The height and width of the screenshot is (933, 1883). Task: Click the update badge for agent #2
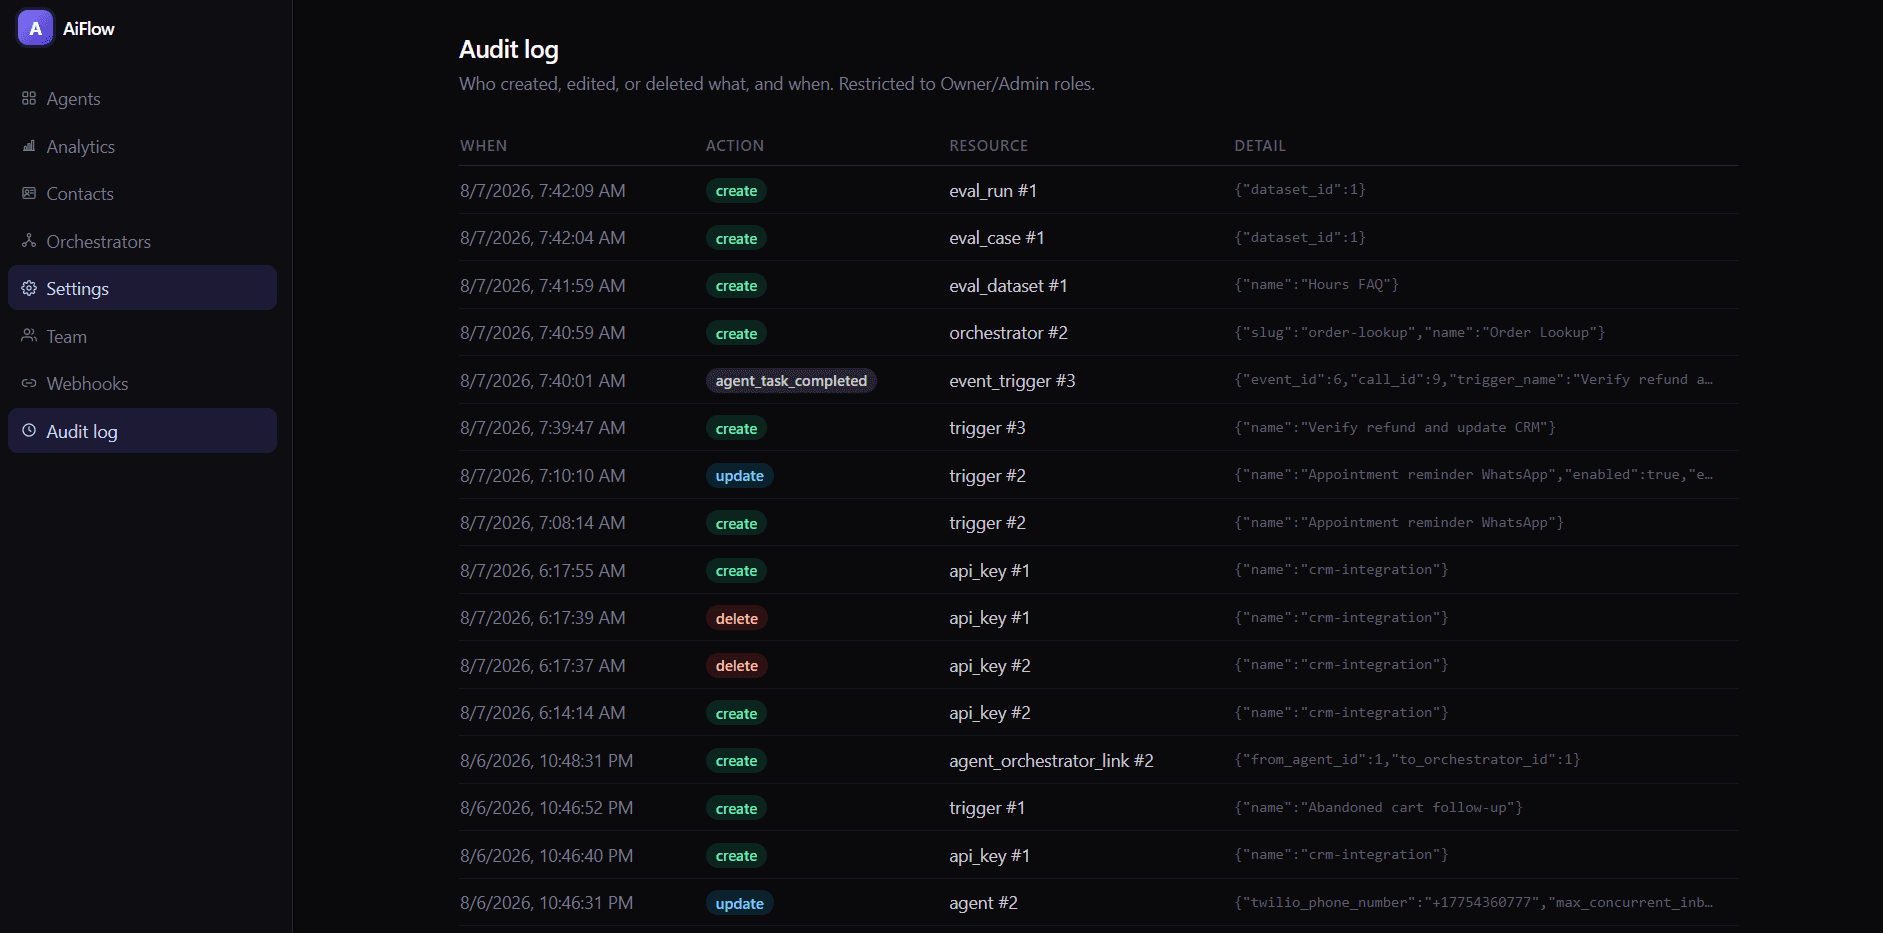click(739, 904)
